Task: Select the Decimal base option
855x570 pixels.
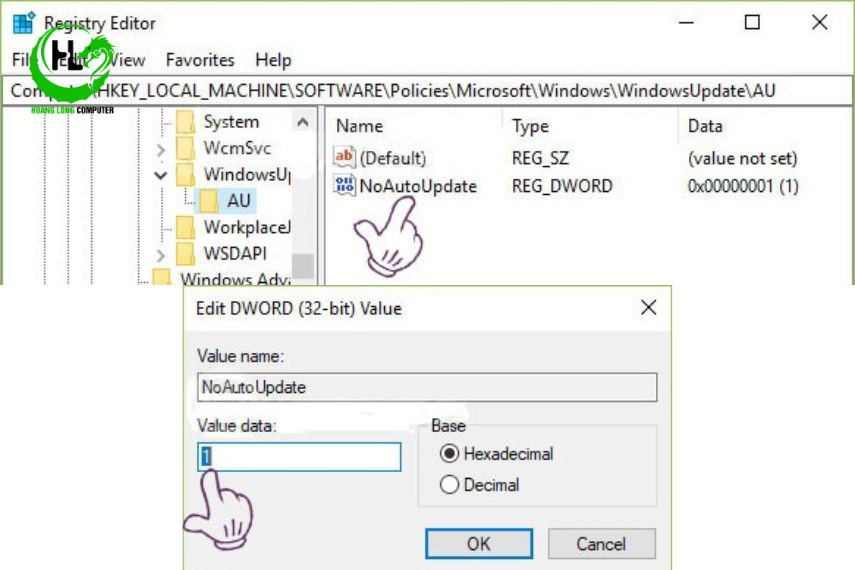Action: tap(449, 484)
